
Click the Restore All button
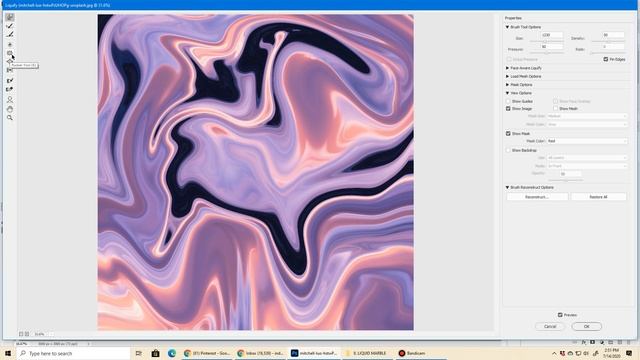(x=598, y=197)
